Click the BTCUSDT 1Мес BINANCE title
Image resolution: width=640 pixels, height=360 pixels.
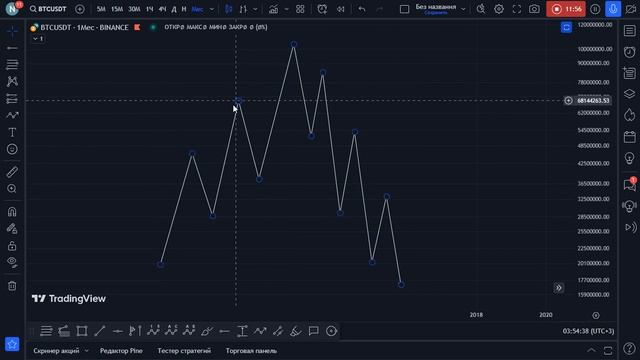84,27
